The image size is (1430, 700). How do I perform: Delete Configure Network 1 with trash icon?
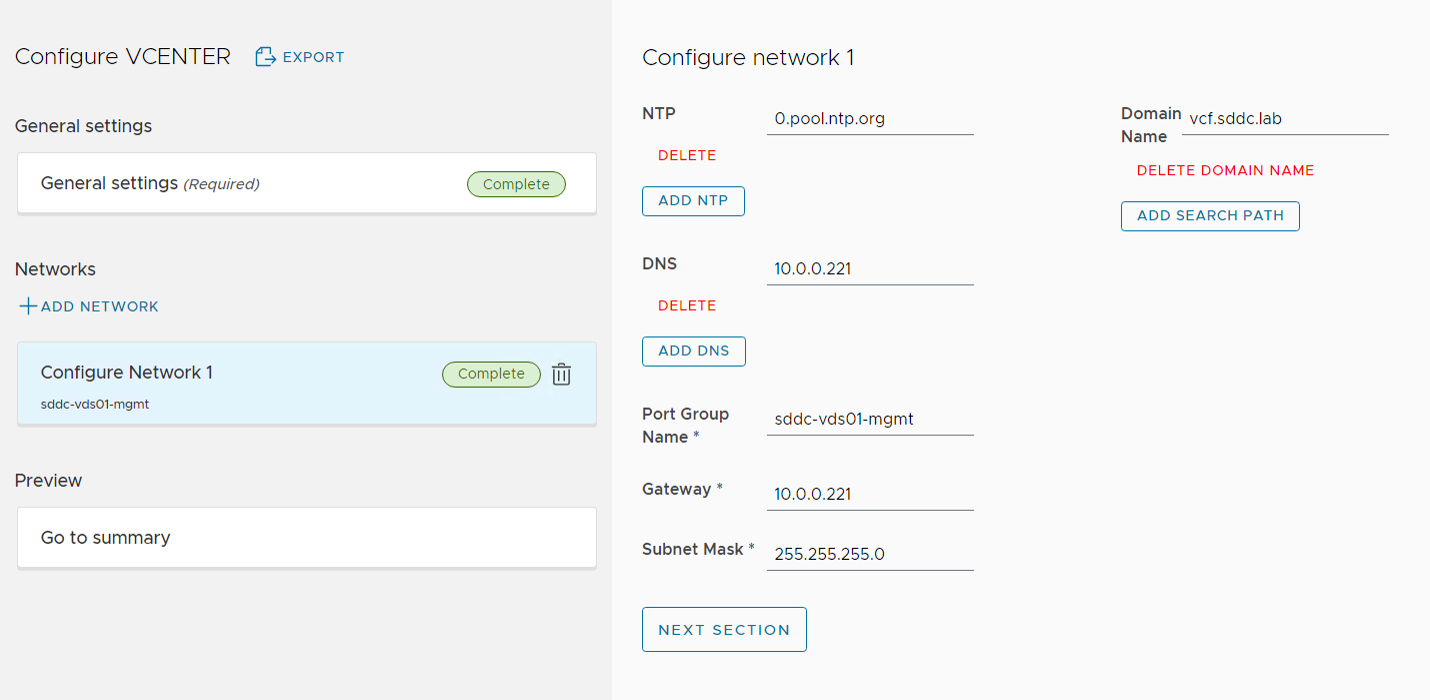coord(562,374)
